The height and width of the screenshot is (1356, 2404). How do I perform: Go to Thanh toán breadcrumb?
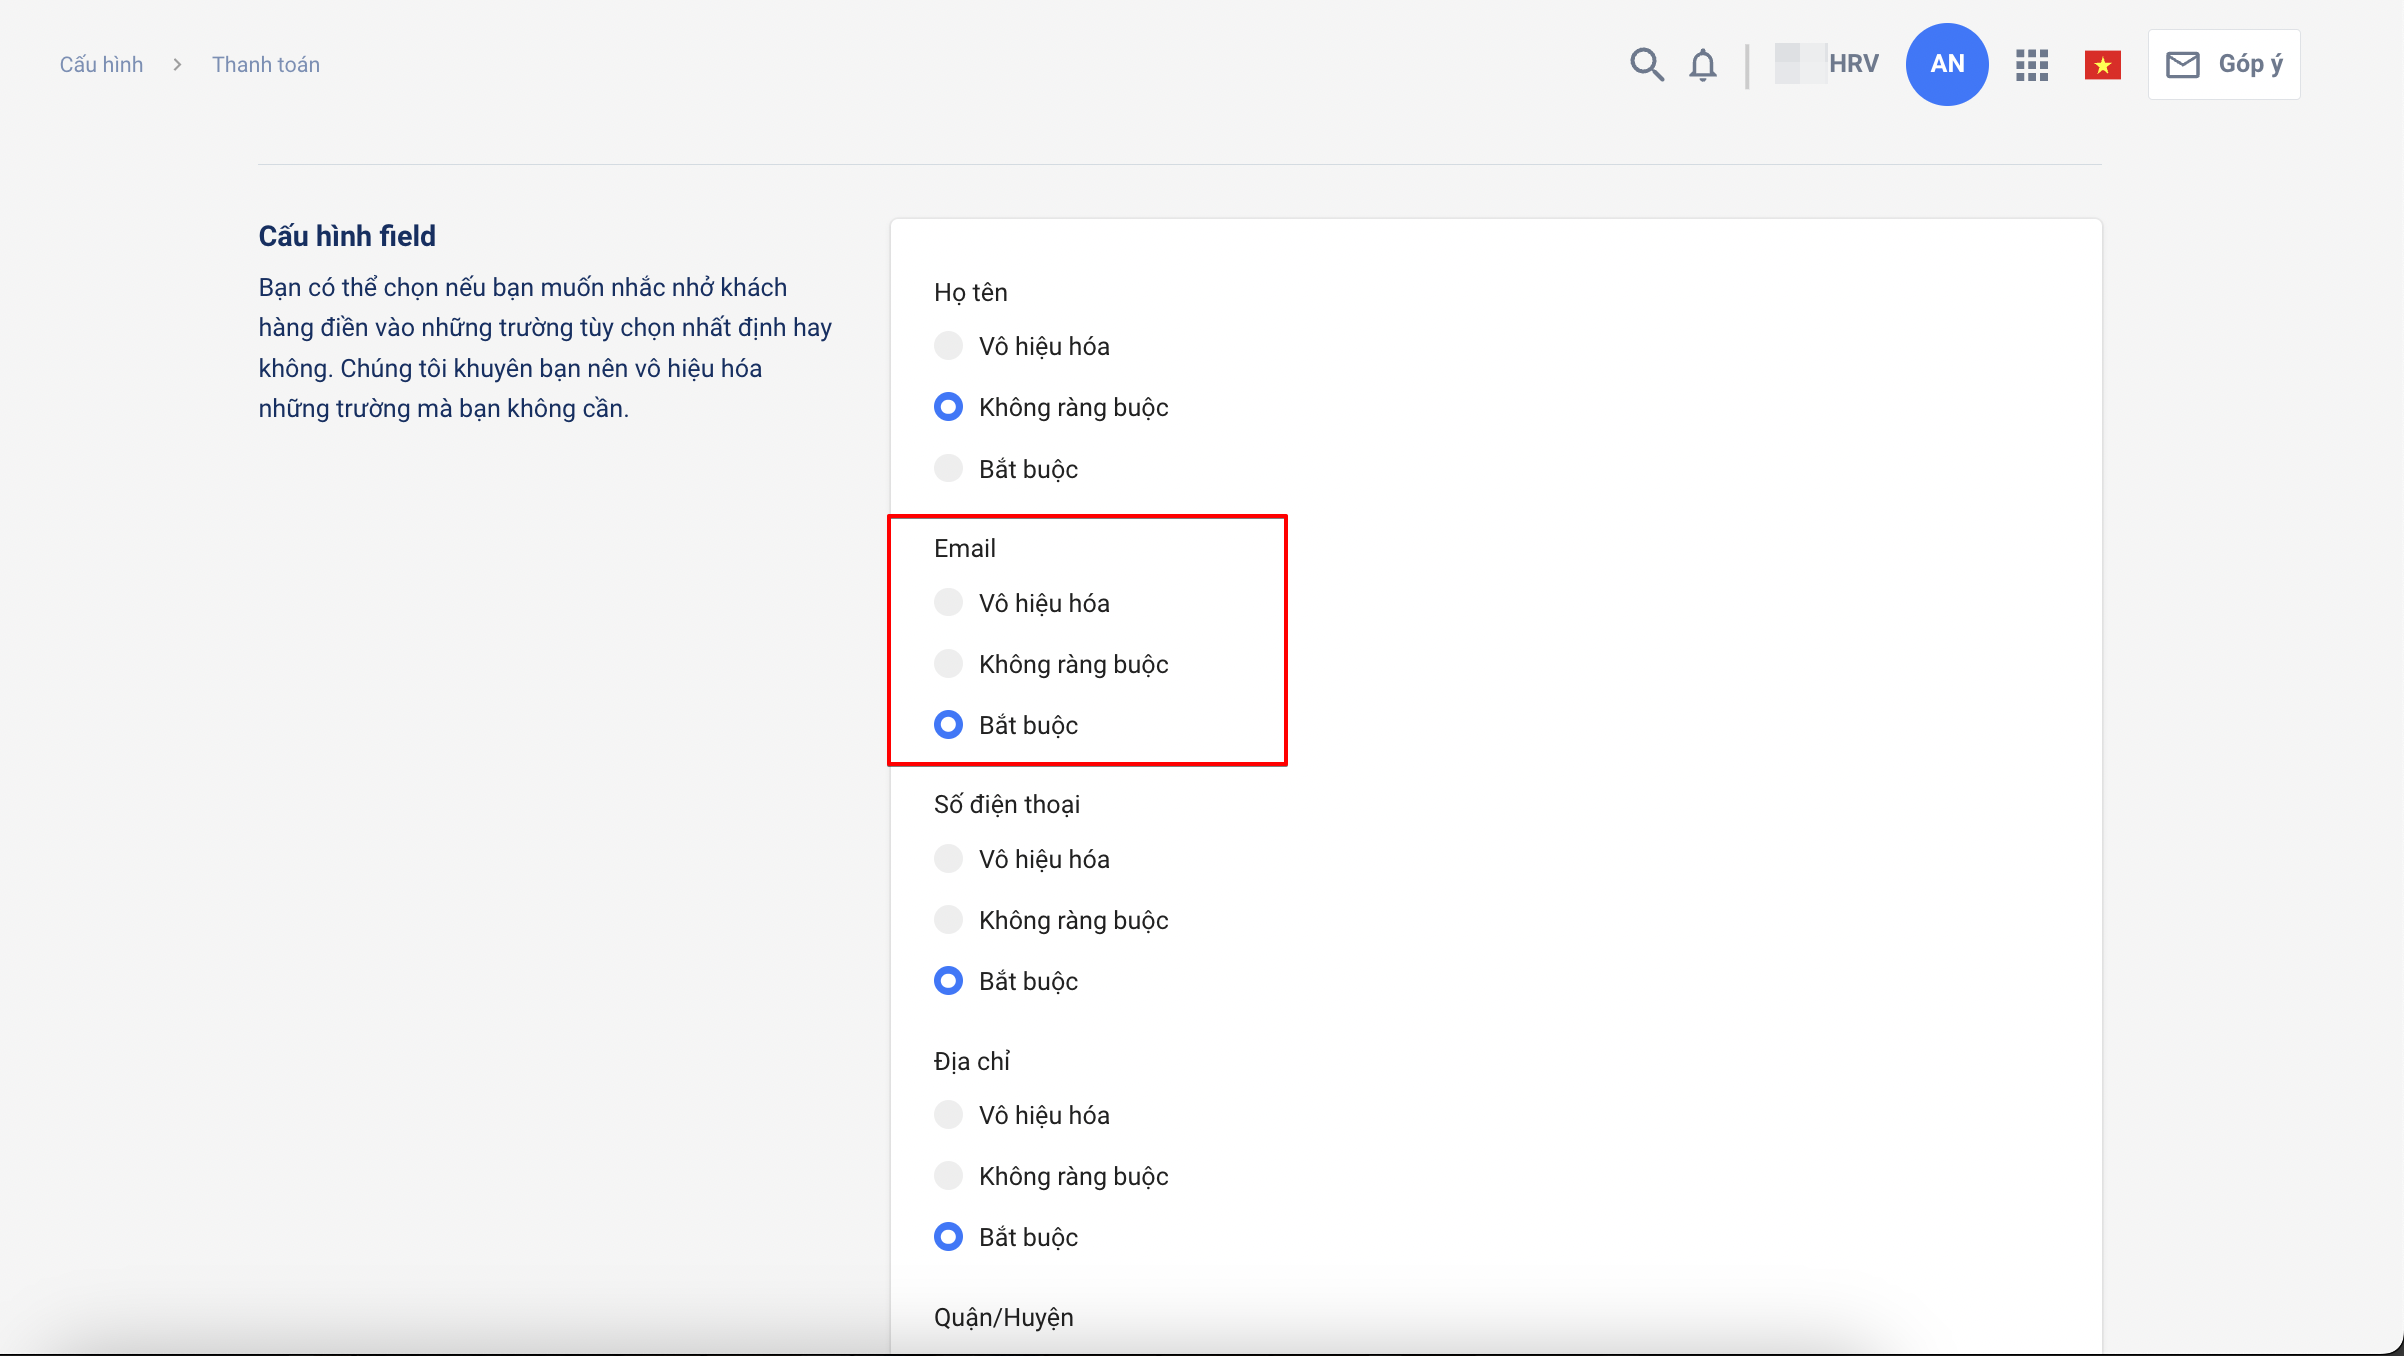266,65
